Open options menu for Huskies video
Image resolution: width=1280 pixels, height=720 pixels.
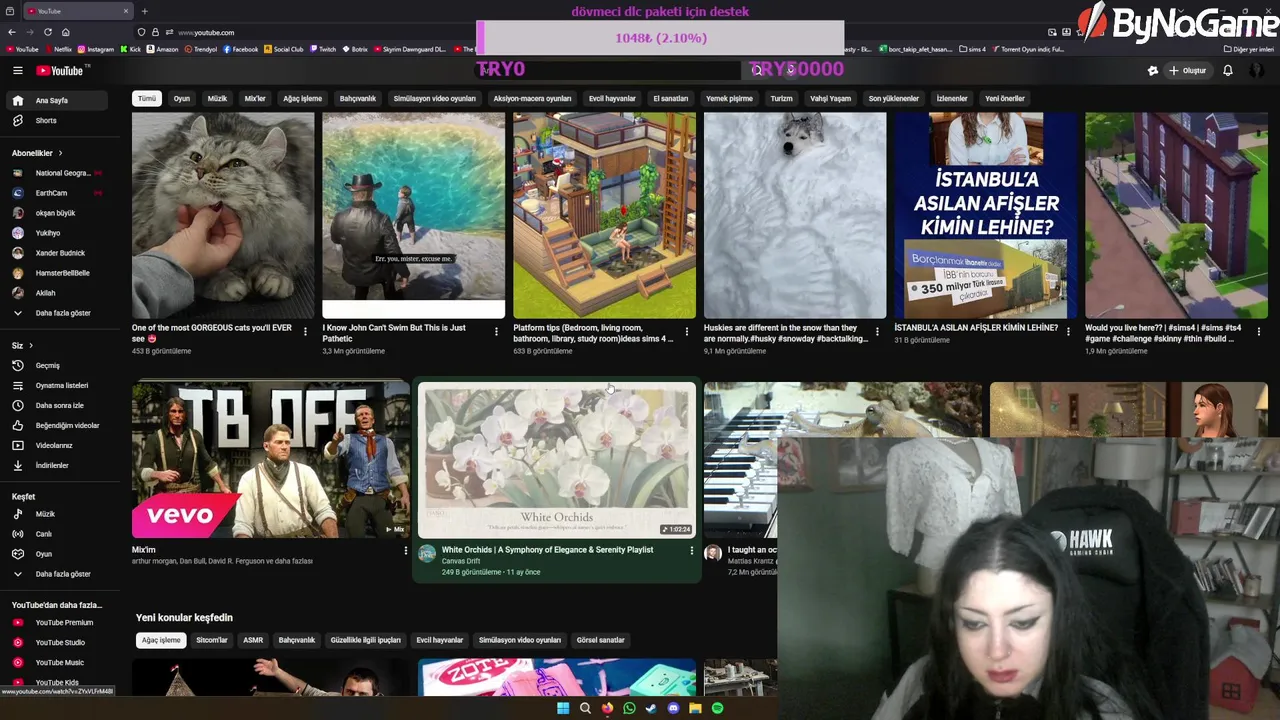[x=877, y=331]
